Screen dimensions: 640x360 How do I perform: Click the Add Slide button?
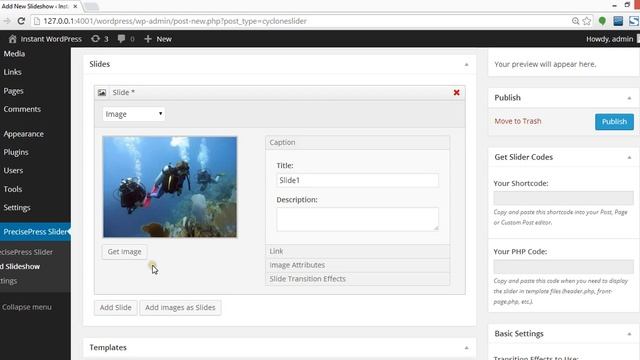pyautogui.click(x=116, y=308)
